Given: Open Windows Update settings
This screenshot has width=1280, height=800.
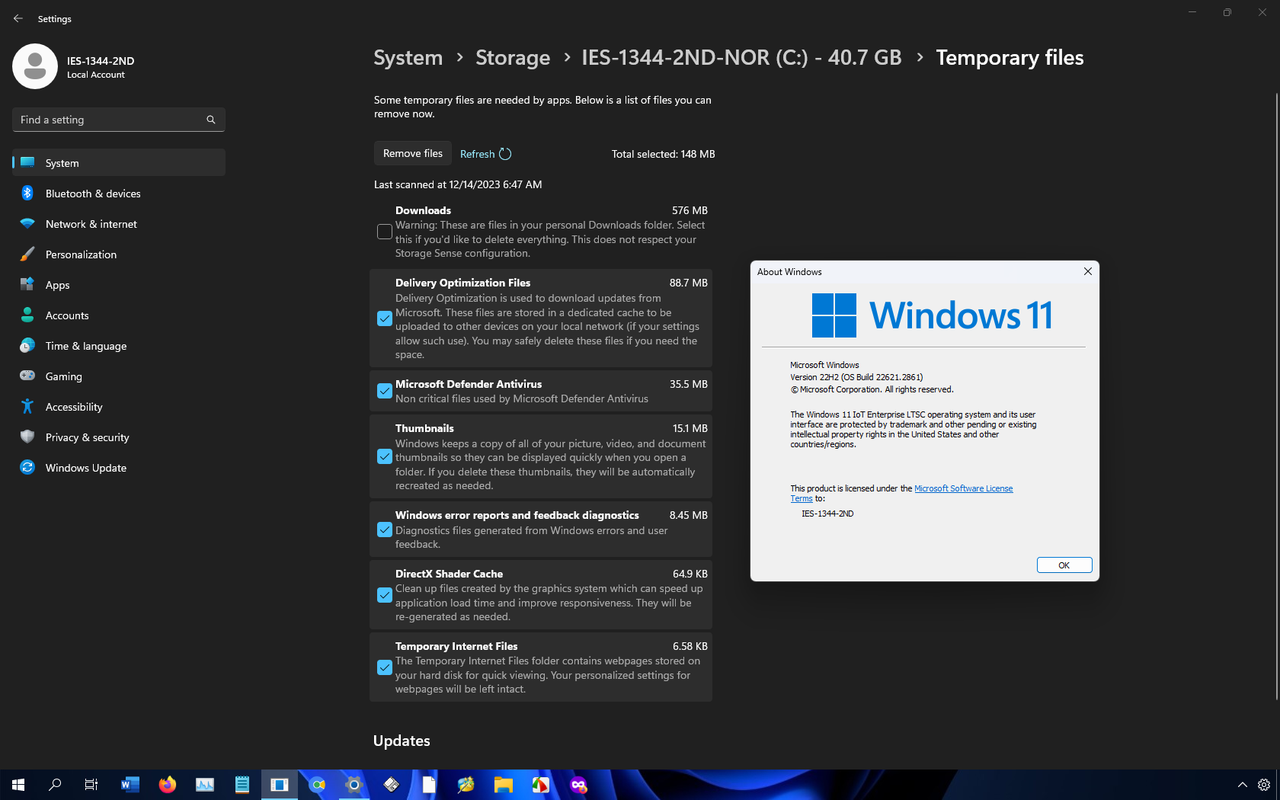Looking at the screenshot, I should [119, 468].
